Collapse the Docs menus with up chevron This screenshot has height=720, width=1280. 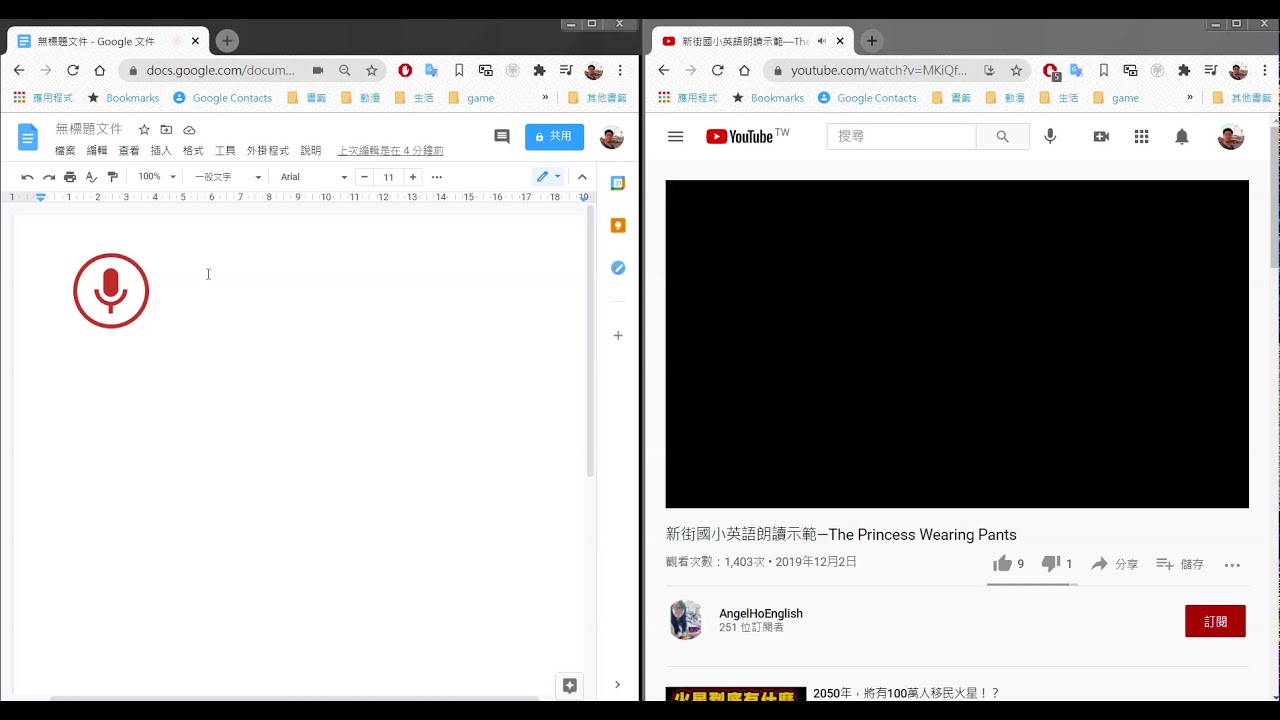pos(582,177)
